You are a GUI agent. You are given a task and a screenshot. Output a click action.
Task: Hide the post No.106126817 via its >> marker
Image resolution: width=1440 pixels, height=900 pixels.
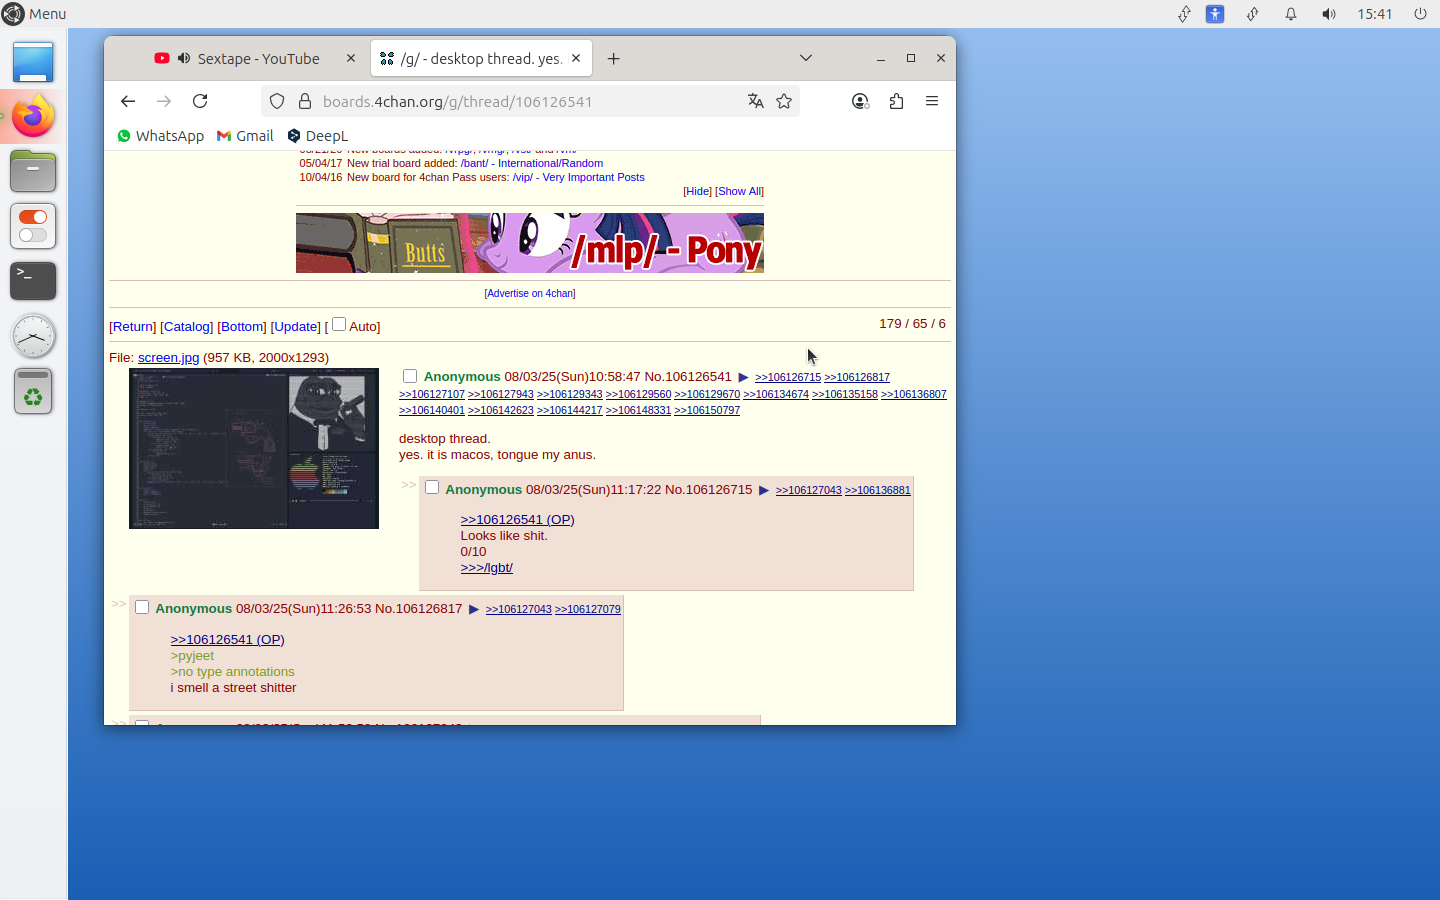click(118, 604)
